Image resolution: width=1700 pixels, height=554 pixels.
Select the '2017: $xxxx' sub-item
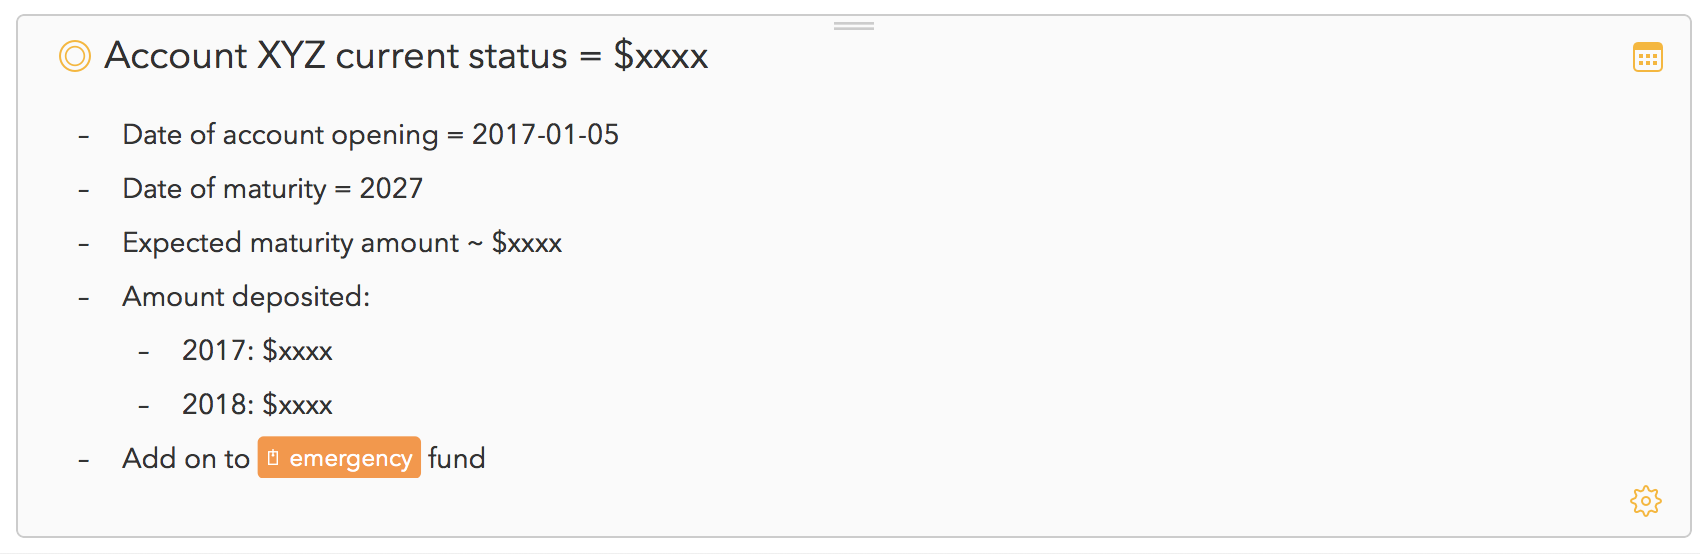pos(257,351)
